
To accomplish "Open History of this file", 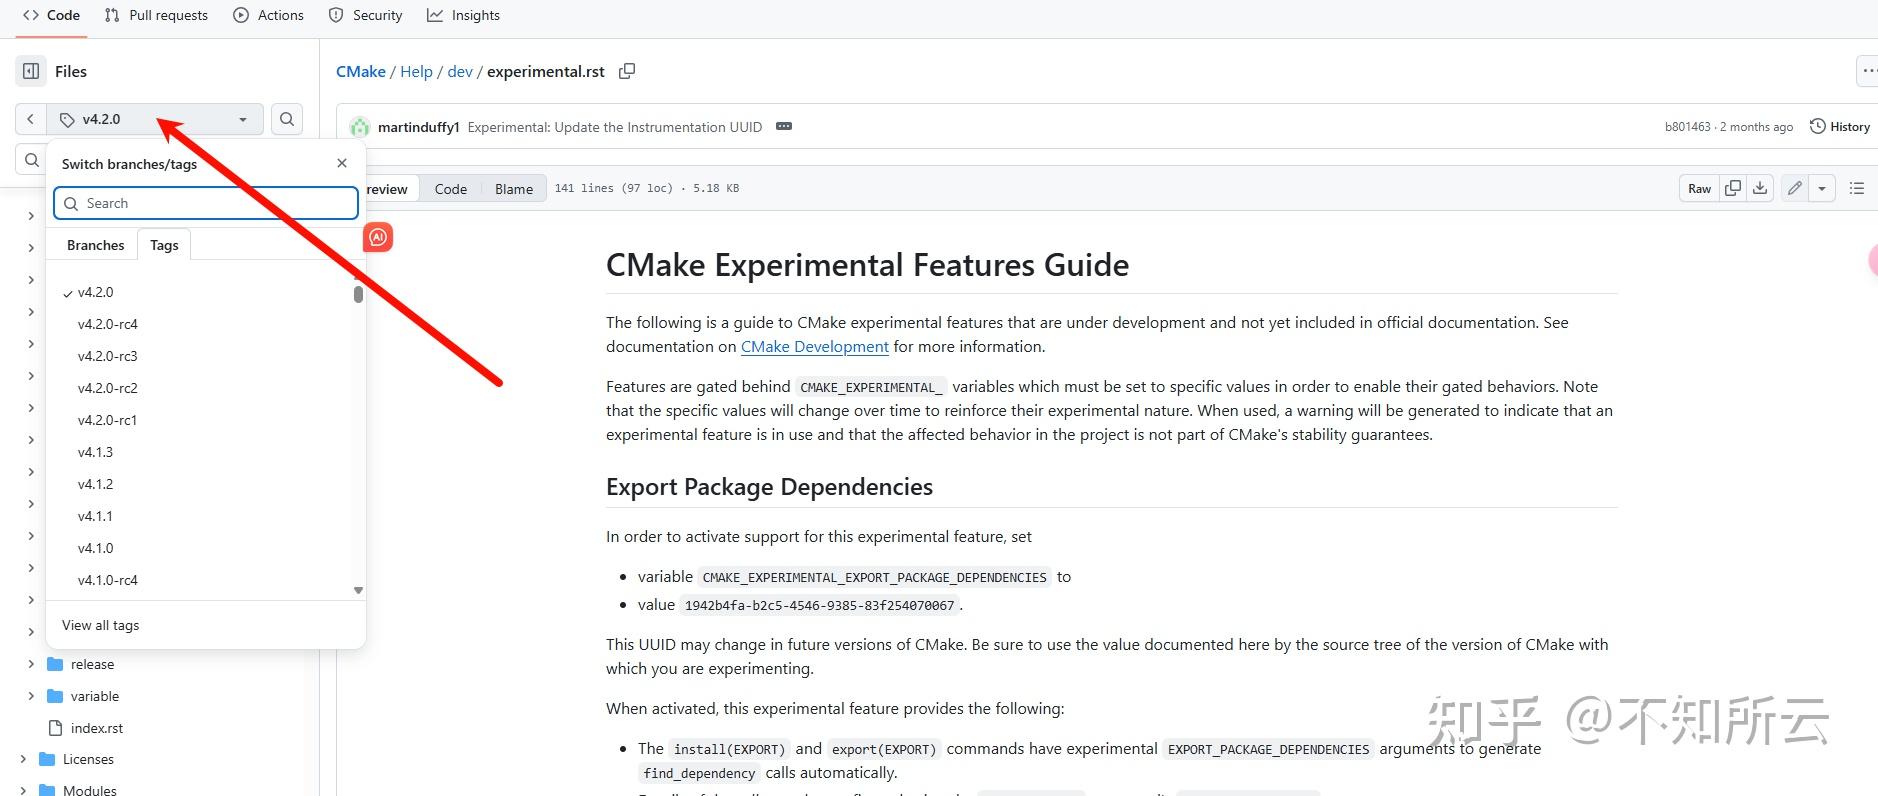I will point(1840,127).
